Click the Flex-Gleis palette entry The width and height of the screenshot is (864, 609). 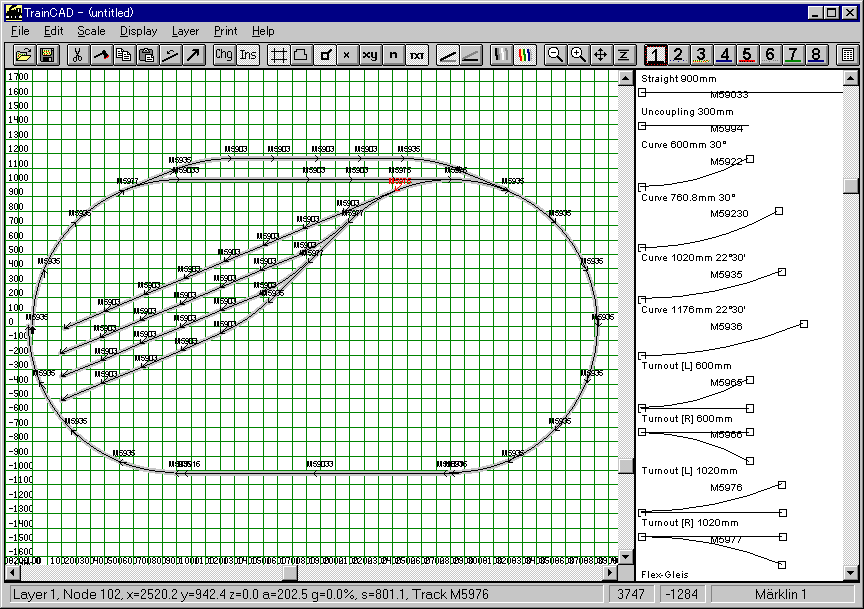click(x=665, y=575)
